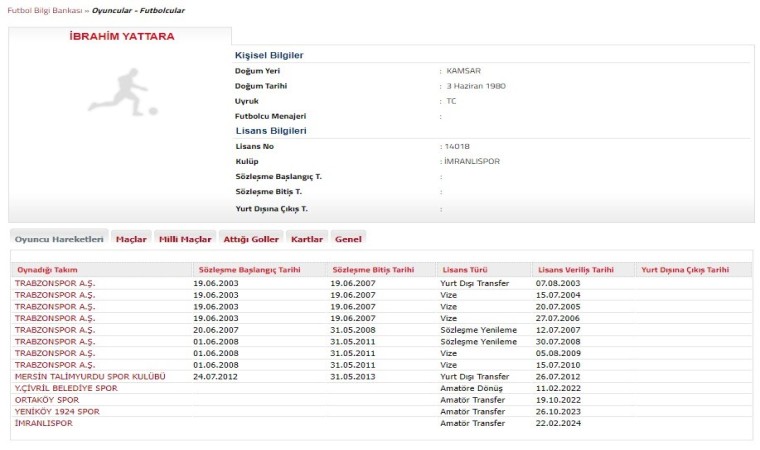This screenshot has height=450, width=760.
Task: Switch to the Genel tab
Action: click(348, 239)
